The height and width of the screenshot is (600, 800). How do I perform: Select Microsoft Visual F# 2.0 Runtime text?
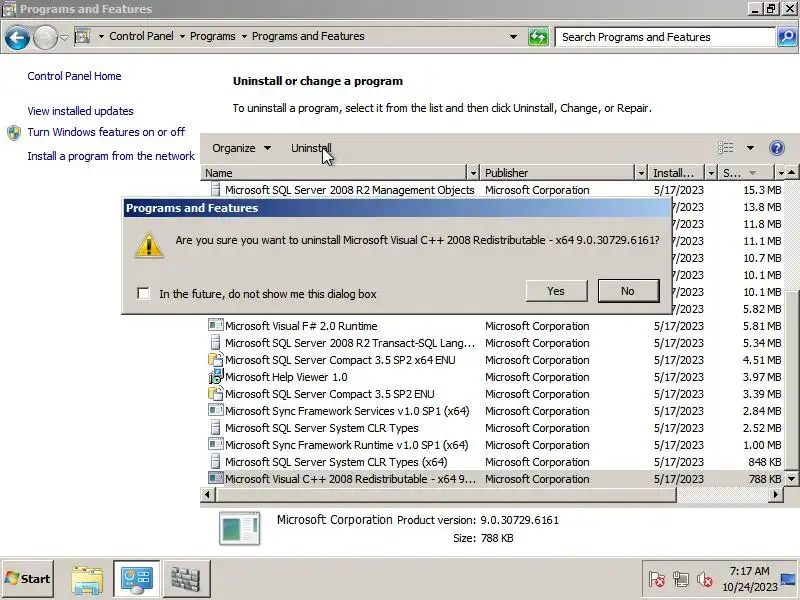coord(302,326)
